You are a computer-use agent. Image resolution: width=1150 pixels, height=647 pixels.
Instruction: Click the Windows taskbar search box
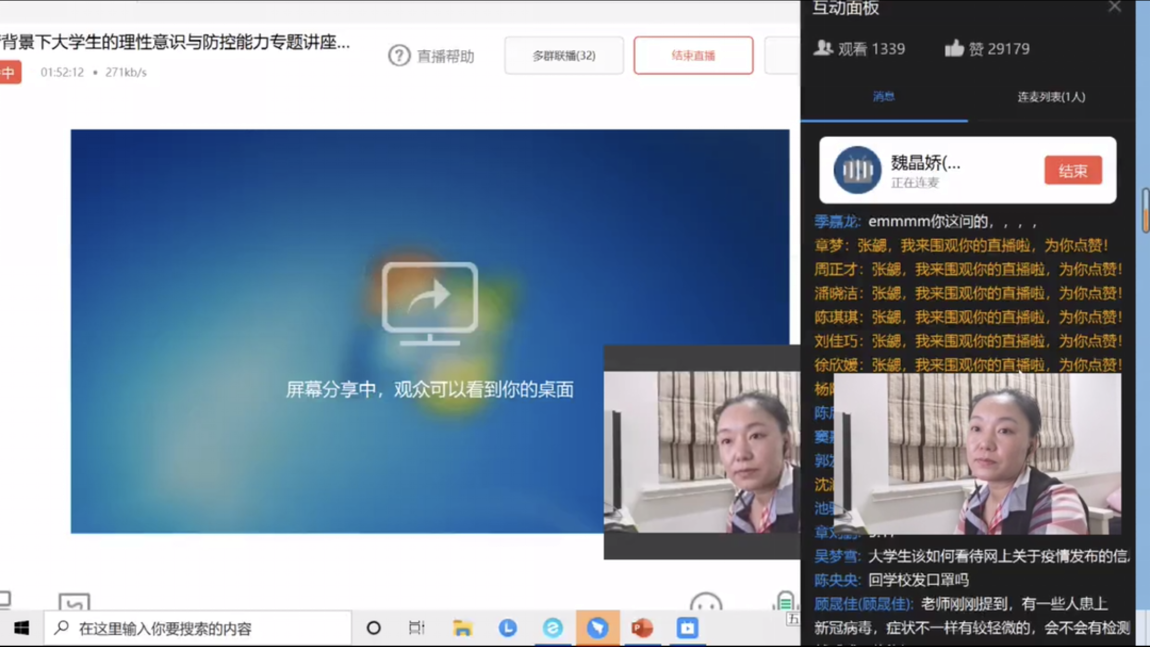[198, 628]
